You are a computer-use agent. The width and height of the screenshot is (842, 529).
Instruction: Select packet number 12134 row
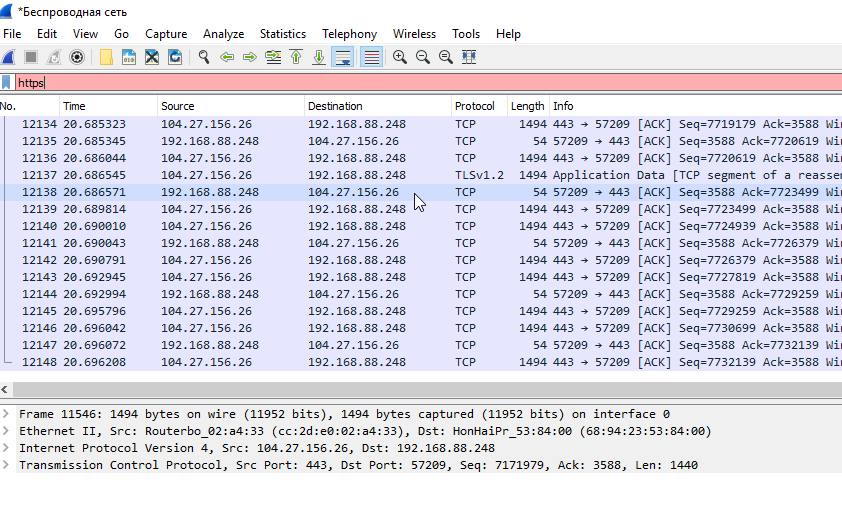point(421,124)
